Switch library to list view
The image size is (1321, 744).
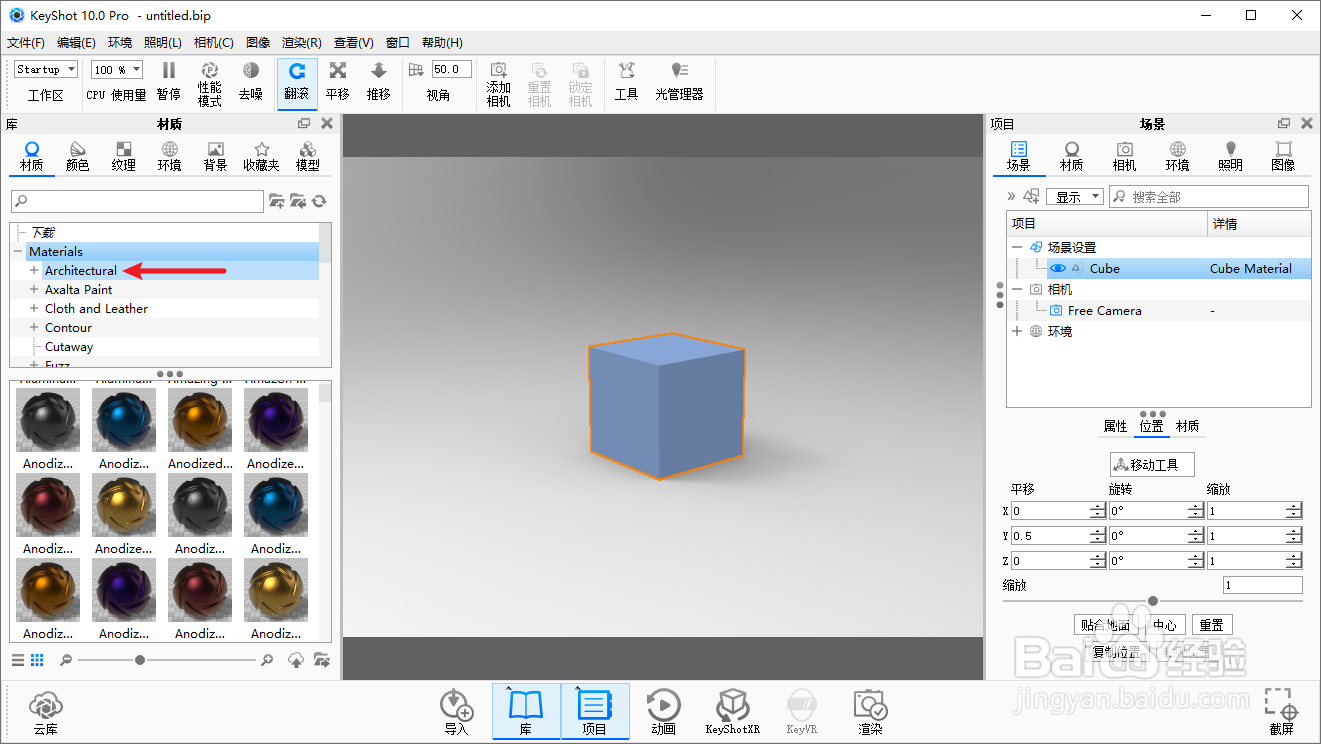click(x=18, y=660)
